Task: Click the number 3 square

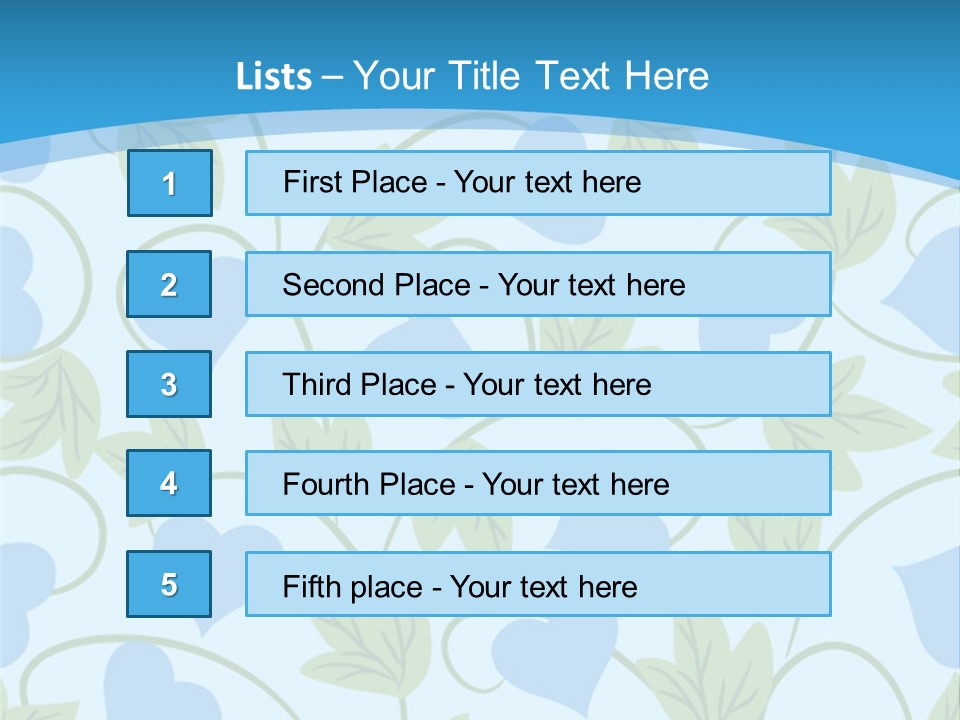Action: click(169, 384)
